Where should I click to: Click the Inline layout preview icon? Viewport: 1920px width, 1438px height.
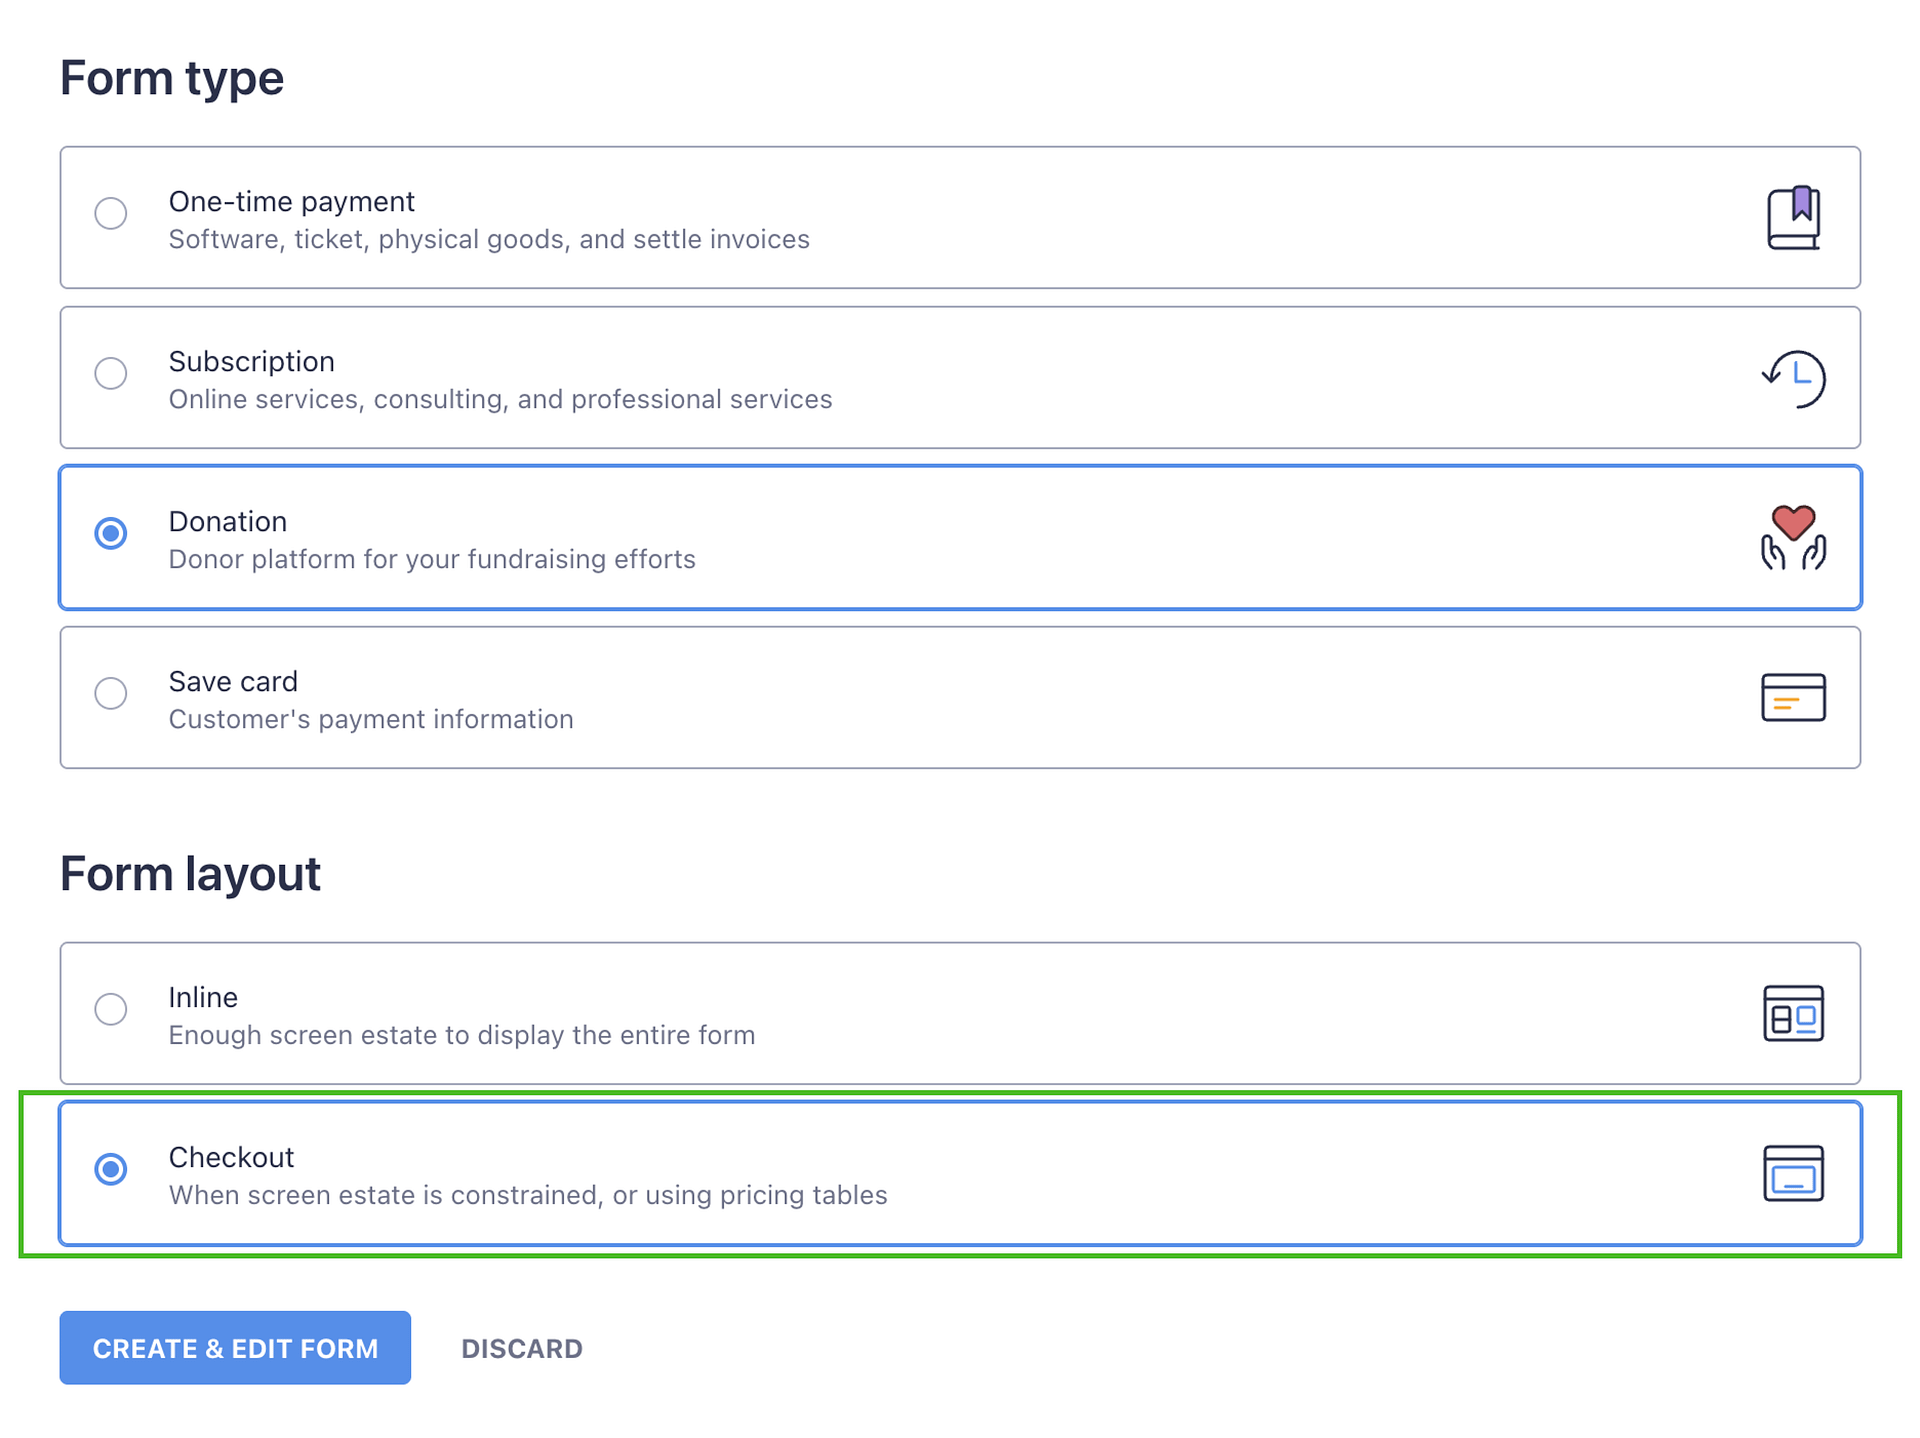tap(1793, 1013)
